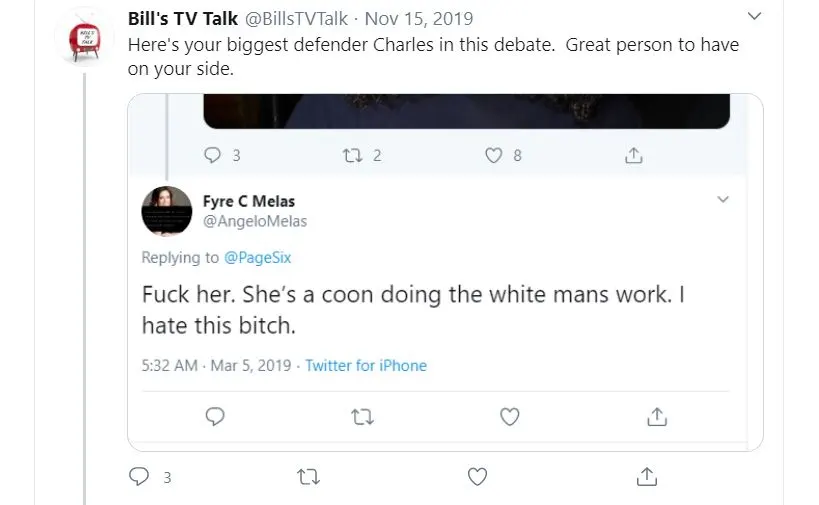Click heart icon showing 8 likes
This screenshot has height=505, width=819.
[493, 155]
